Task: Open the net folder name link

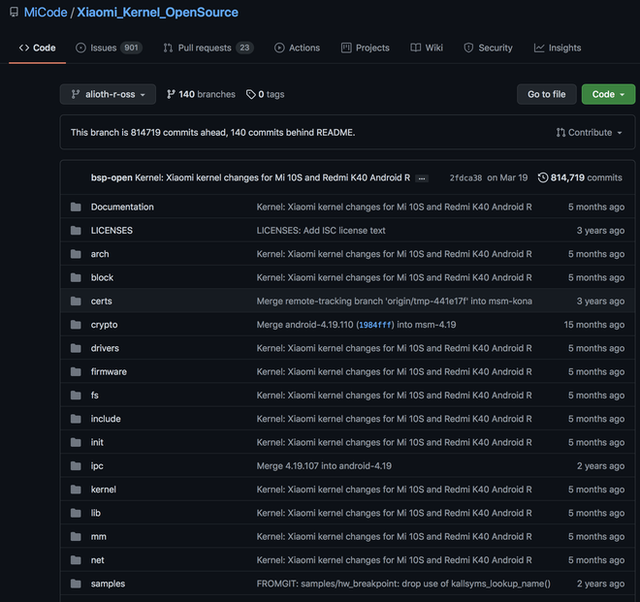Action: coord(98,560)
